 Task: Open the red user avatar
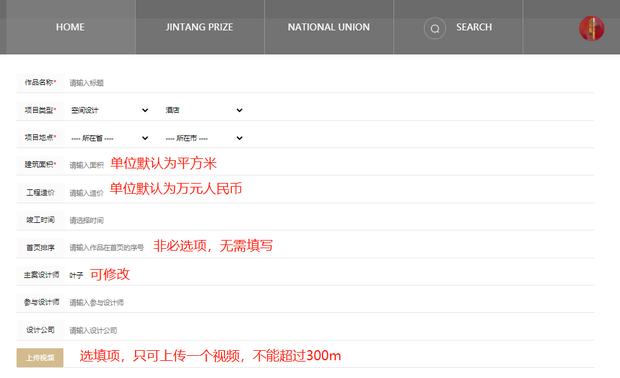click(x=592, y=28)
